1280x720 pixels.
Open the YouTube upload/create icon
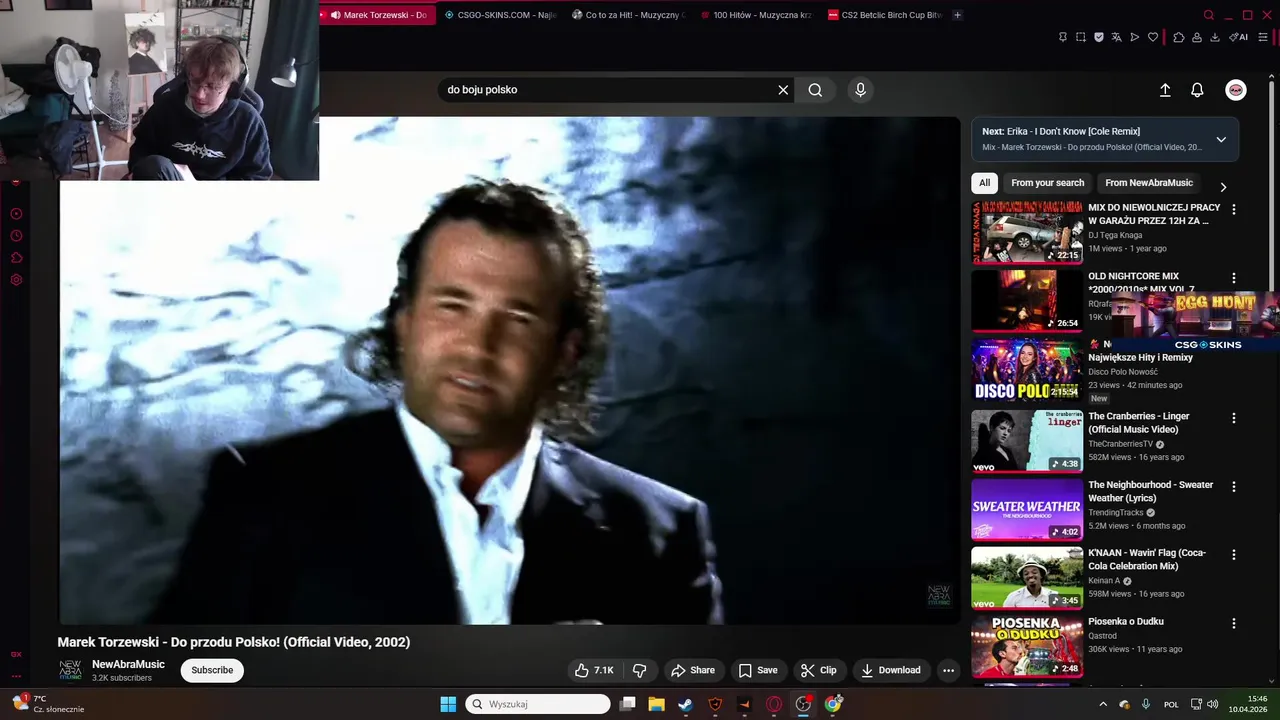[1165, 90]
